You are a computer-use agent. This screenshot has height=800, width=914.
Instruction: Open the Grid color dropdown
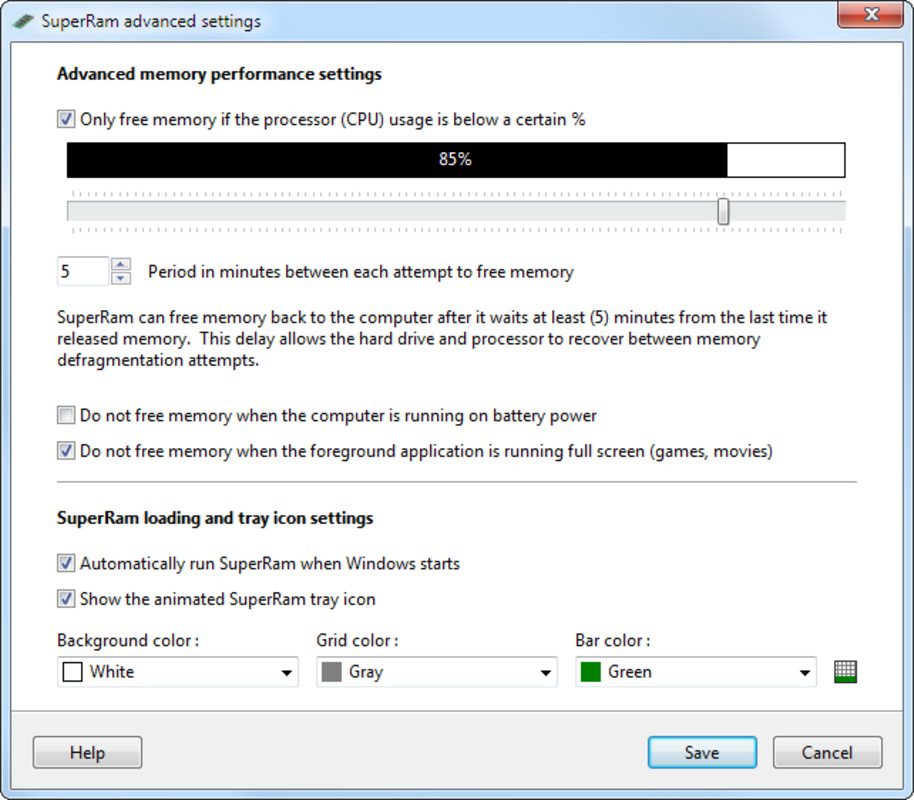tap(437, 672)
